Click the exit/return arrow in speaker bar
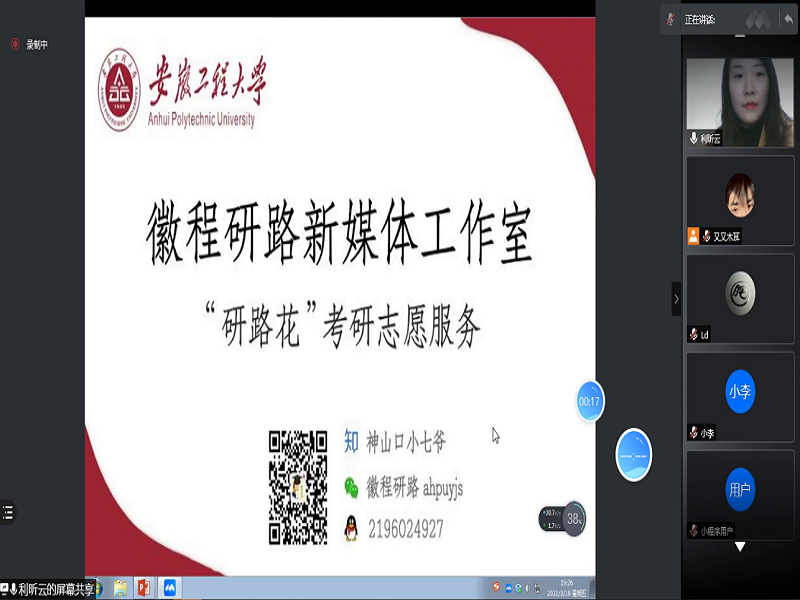The image size is (800, 600). [788, 19]
